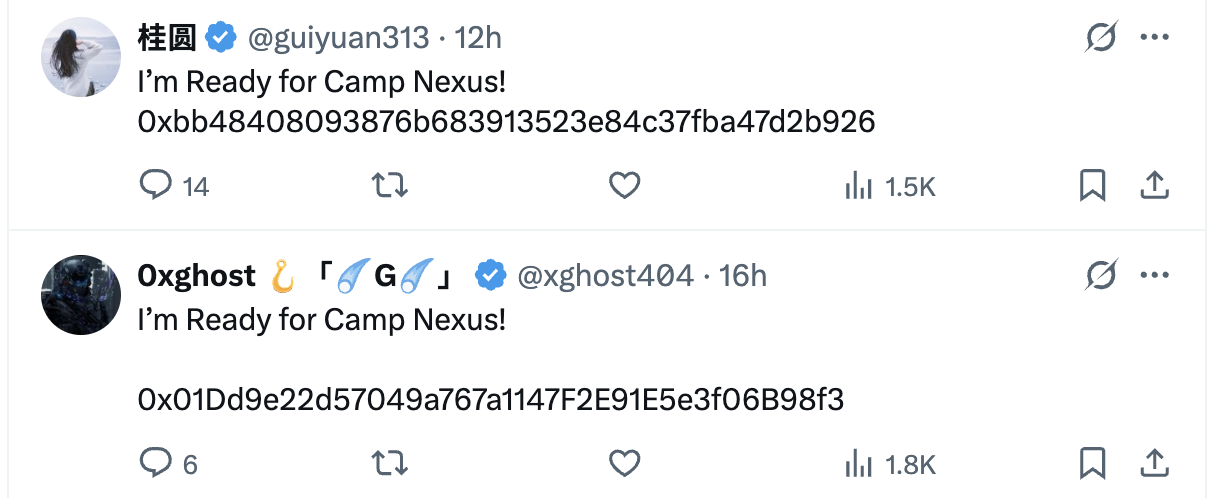Screen dimensions: 1212x498
Task: Open more options for 0xghost's tweet
Action: click(1154, 275)
